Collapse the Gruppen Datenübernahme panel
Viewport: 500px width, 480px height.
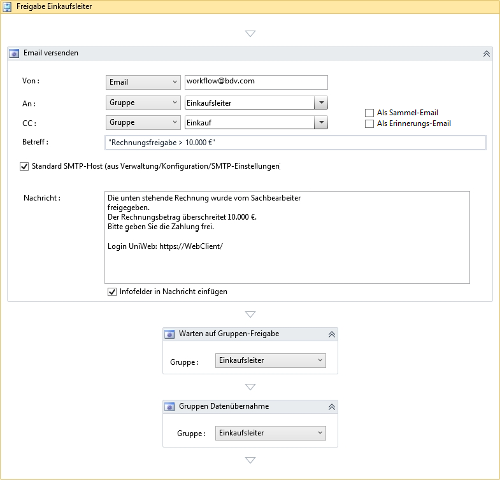point(332,407)
